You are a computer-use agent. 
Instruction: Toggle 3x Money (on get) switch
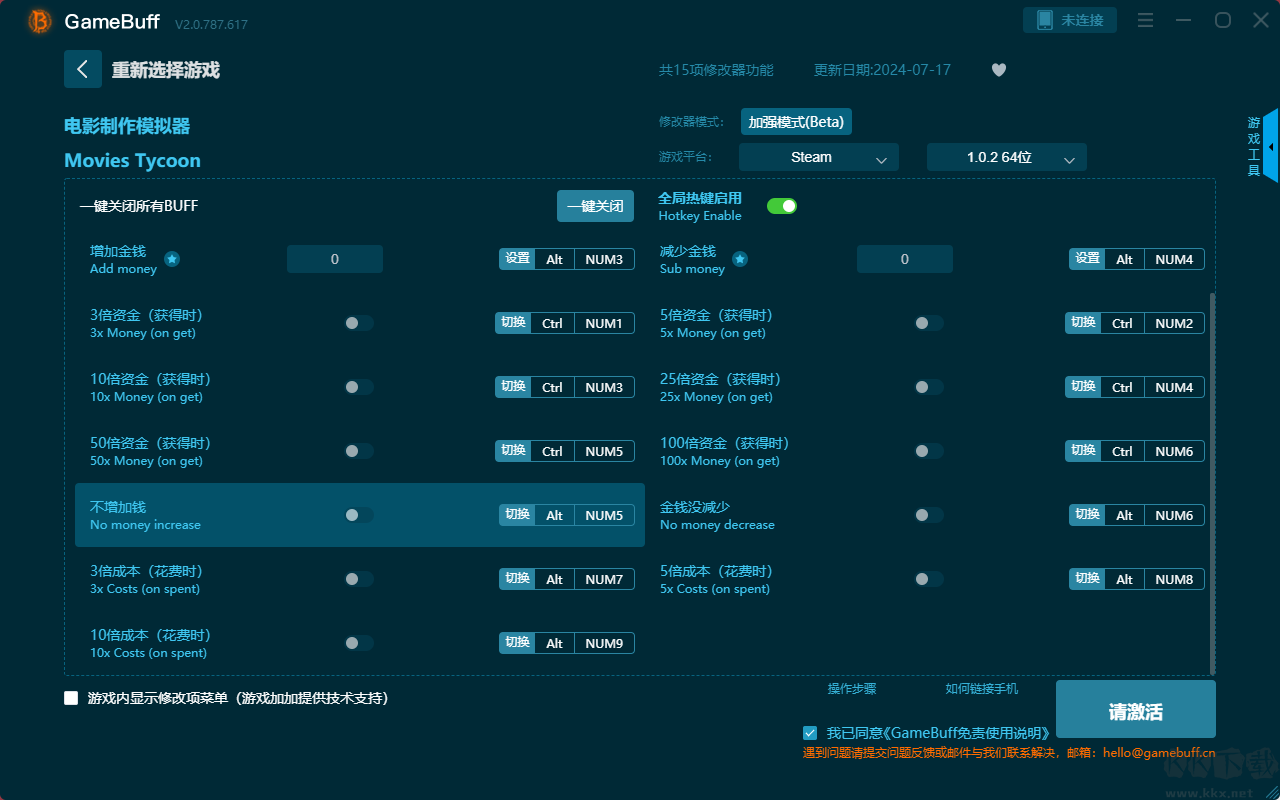pyautogui.click(x=358, y=323)
